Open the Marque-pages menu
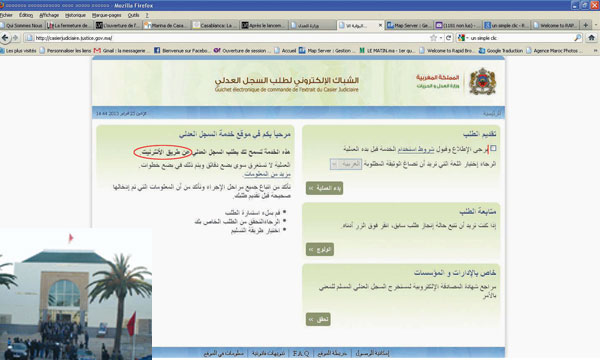This screenshot has height=360, width=600. (106, 15)
